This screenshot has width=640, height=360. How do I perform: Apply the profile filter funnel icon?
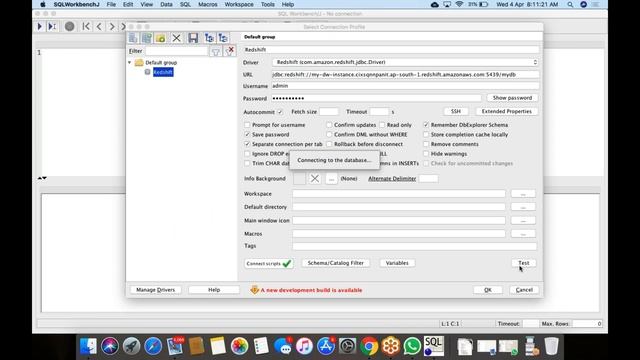coord(216,51)
